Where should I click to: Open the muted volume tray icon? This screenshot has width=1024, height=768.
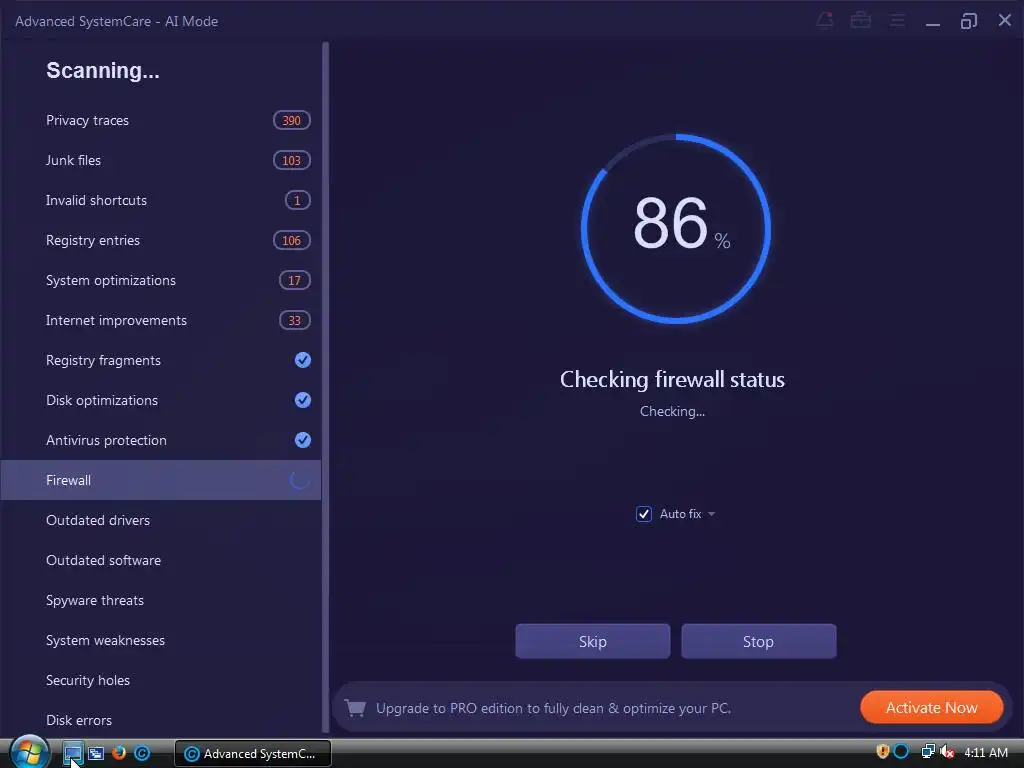click(947, 752)
